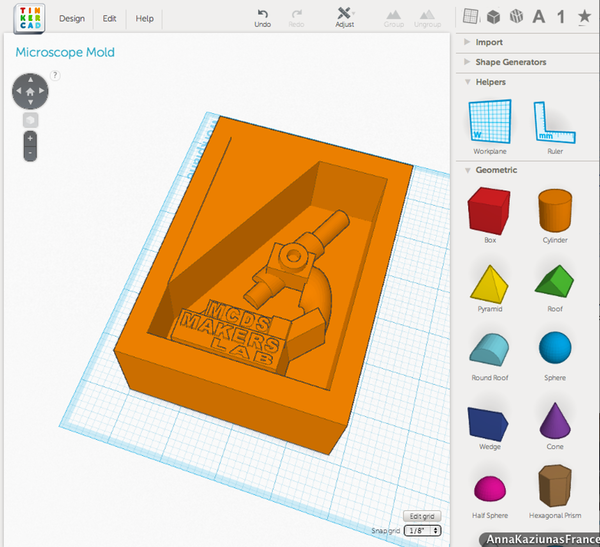Screen dimensions: 600x547
Task: Select the purple Cone shape
Action: click(x=555, y=426)
